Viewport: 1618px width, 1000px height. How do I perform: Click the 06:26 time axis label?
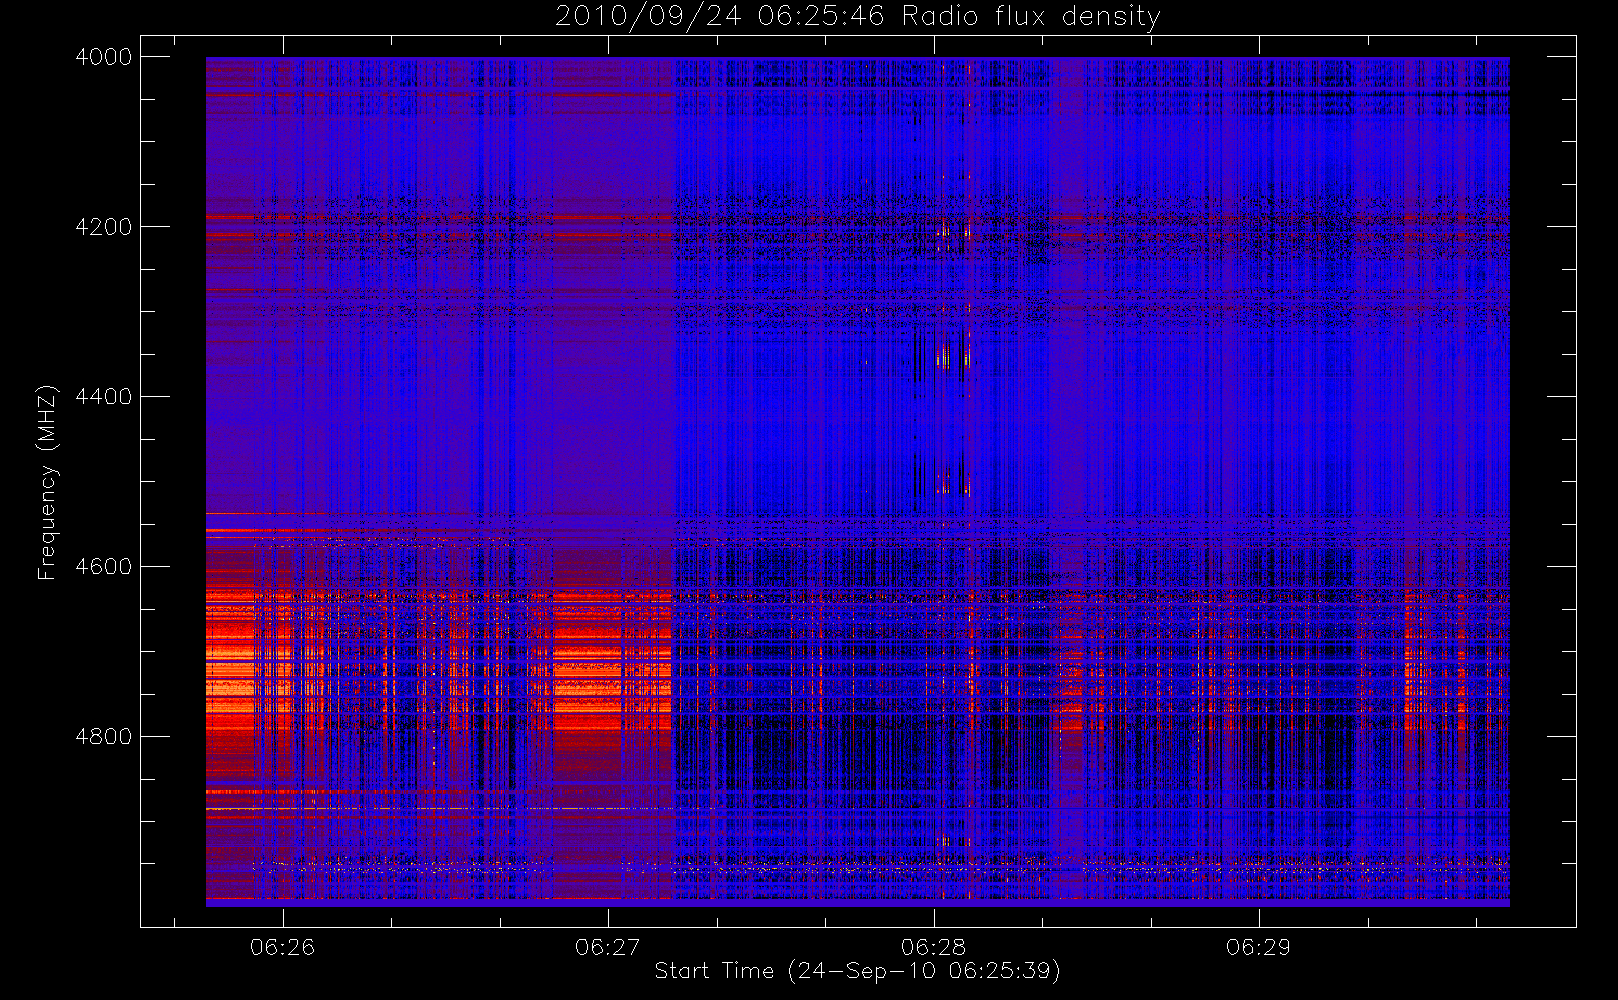click(x=282, y=947)
